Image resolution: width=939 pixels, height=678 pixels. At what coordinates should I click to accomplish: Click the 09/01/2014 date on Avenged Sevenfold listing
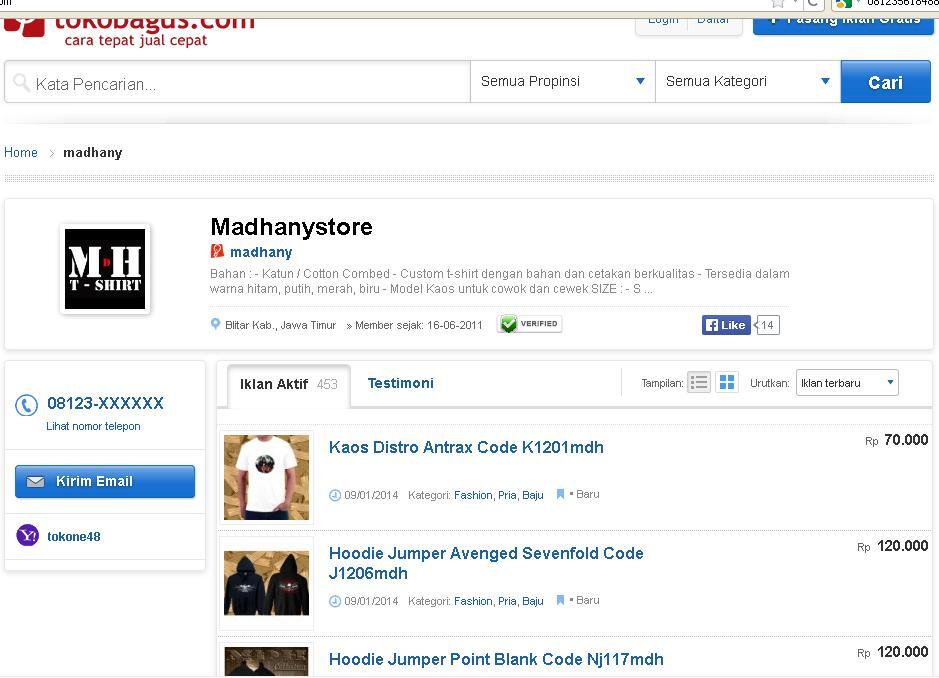371,601
